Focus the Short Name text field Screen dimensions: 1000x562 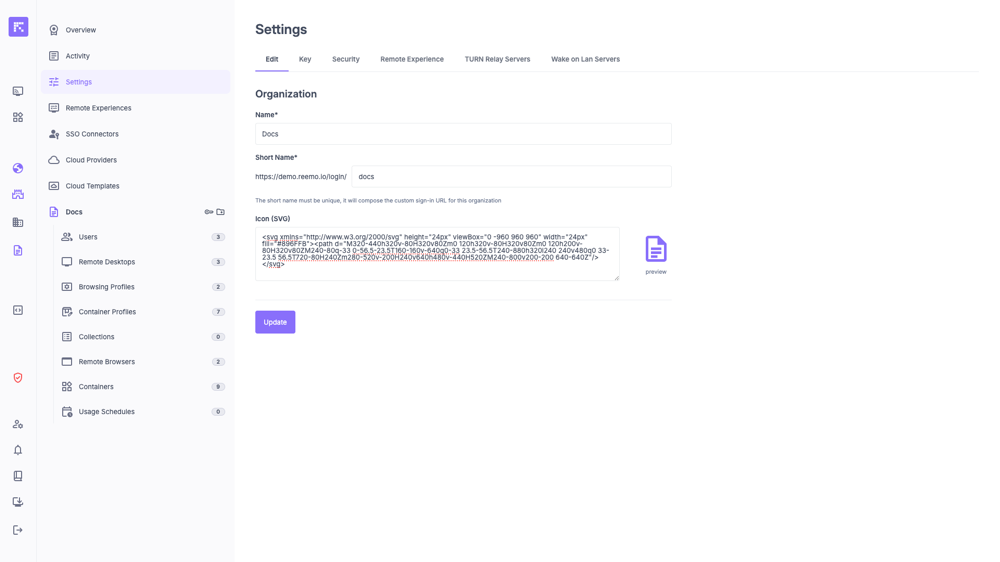[511, 177]
